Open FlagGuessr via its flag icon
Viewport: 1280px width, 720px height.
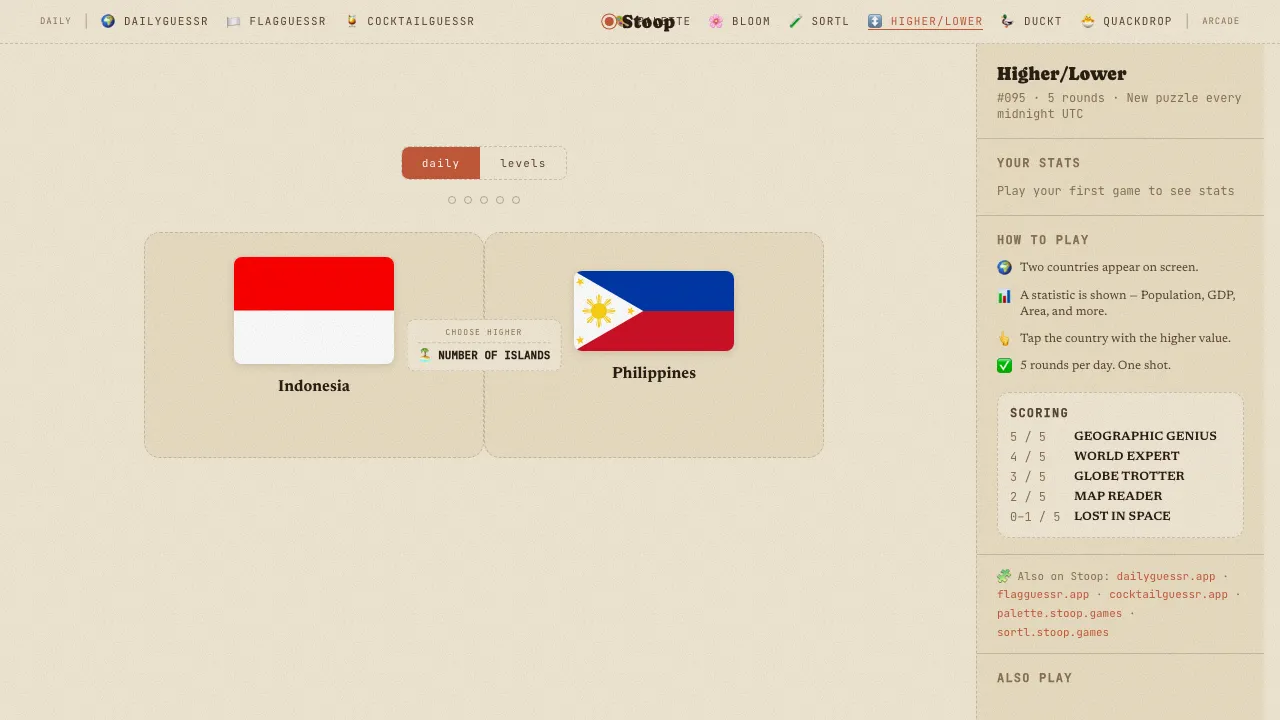[234, 21]
